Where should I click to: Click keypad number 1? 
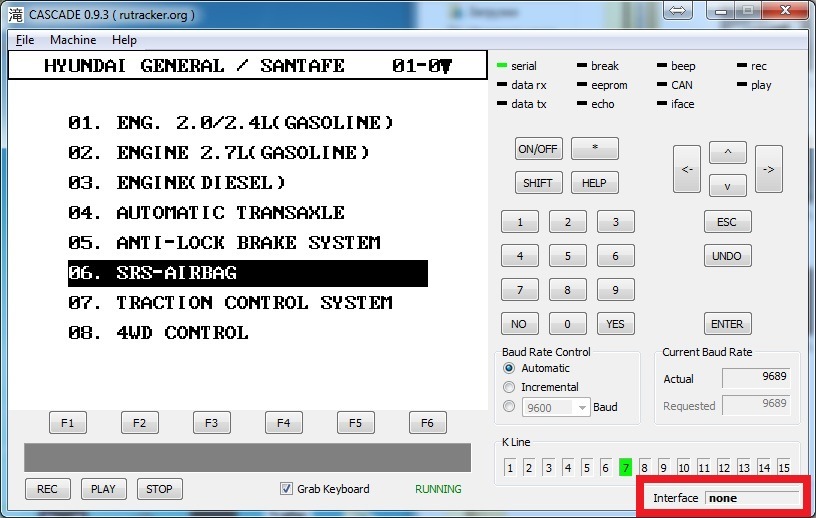(x=519, y=222)
